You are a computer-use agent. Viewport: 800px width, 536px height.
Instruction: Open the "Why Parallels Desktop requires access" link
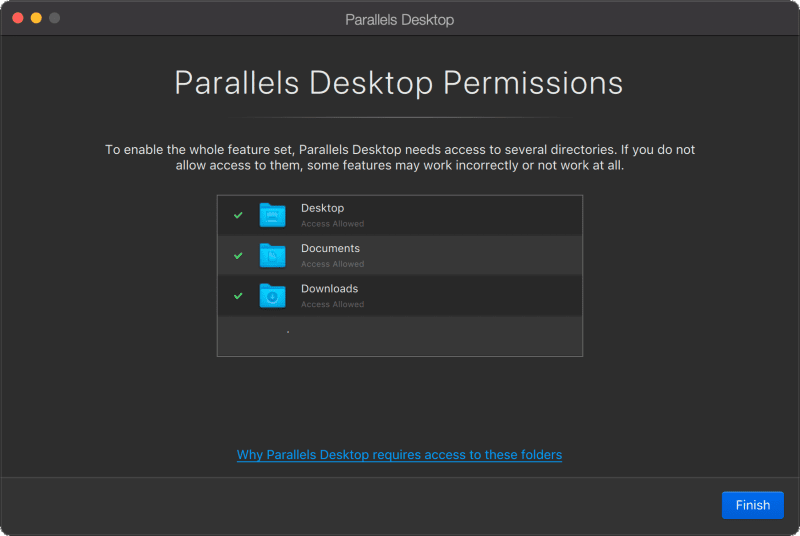399,455
